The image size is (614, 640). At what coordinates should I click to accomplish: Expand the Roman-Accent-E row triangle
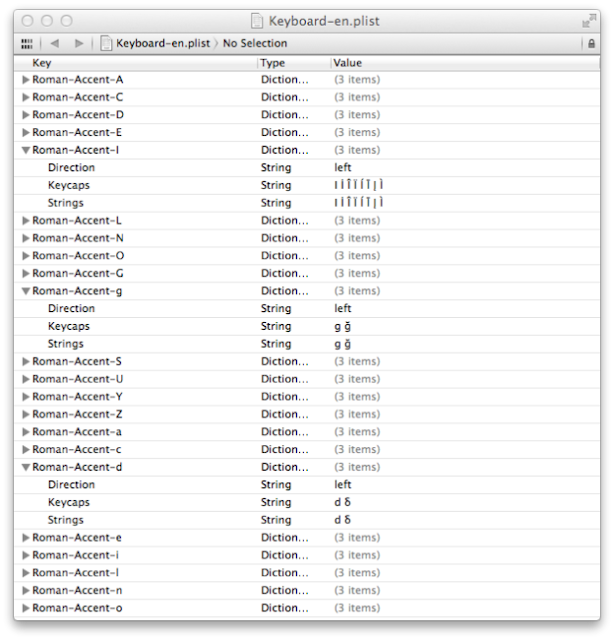26,132
